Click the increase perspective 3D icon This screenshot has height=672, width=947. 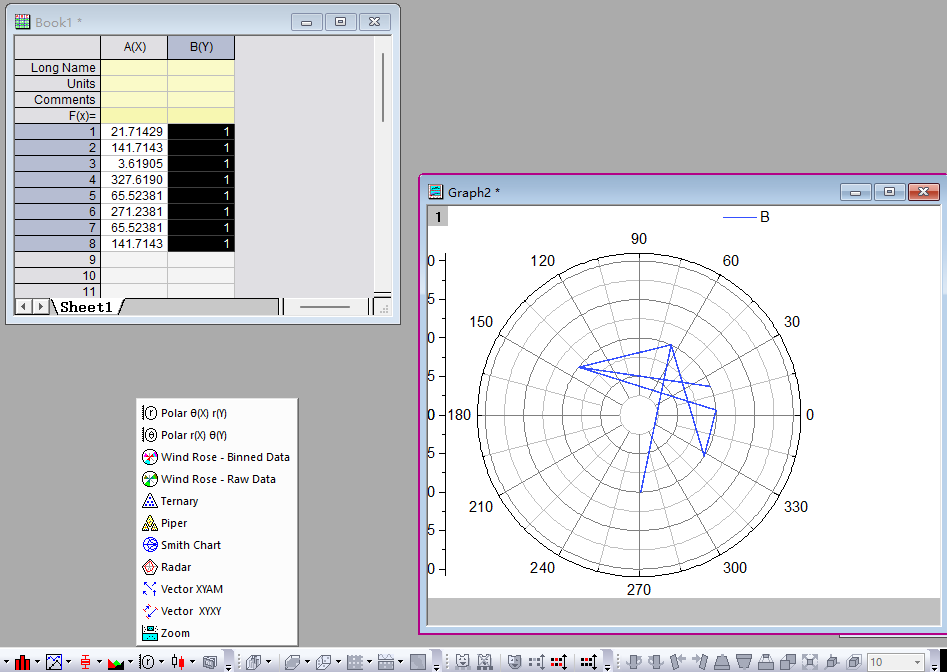[x=766, y=662]
